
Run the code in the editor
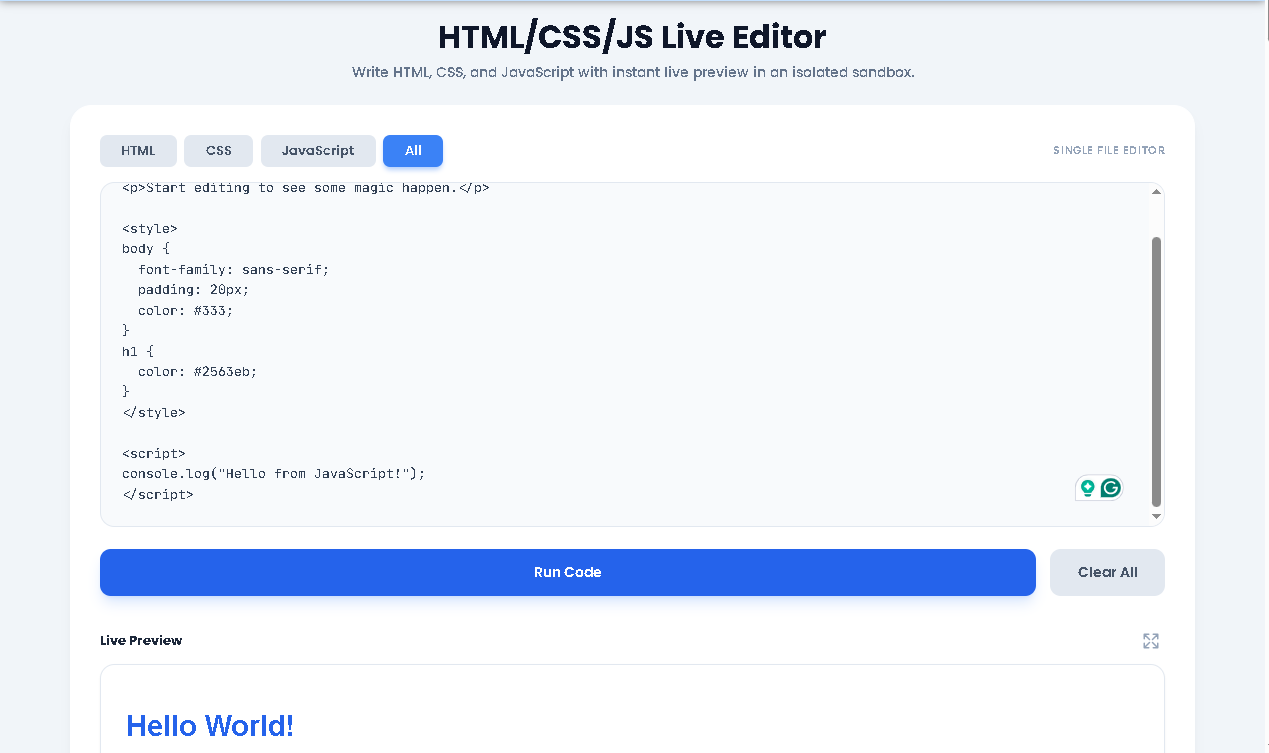pyautogui.click(x=567, y=572)
